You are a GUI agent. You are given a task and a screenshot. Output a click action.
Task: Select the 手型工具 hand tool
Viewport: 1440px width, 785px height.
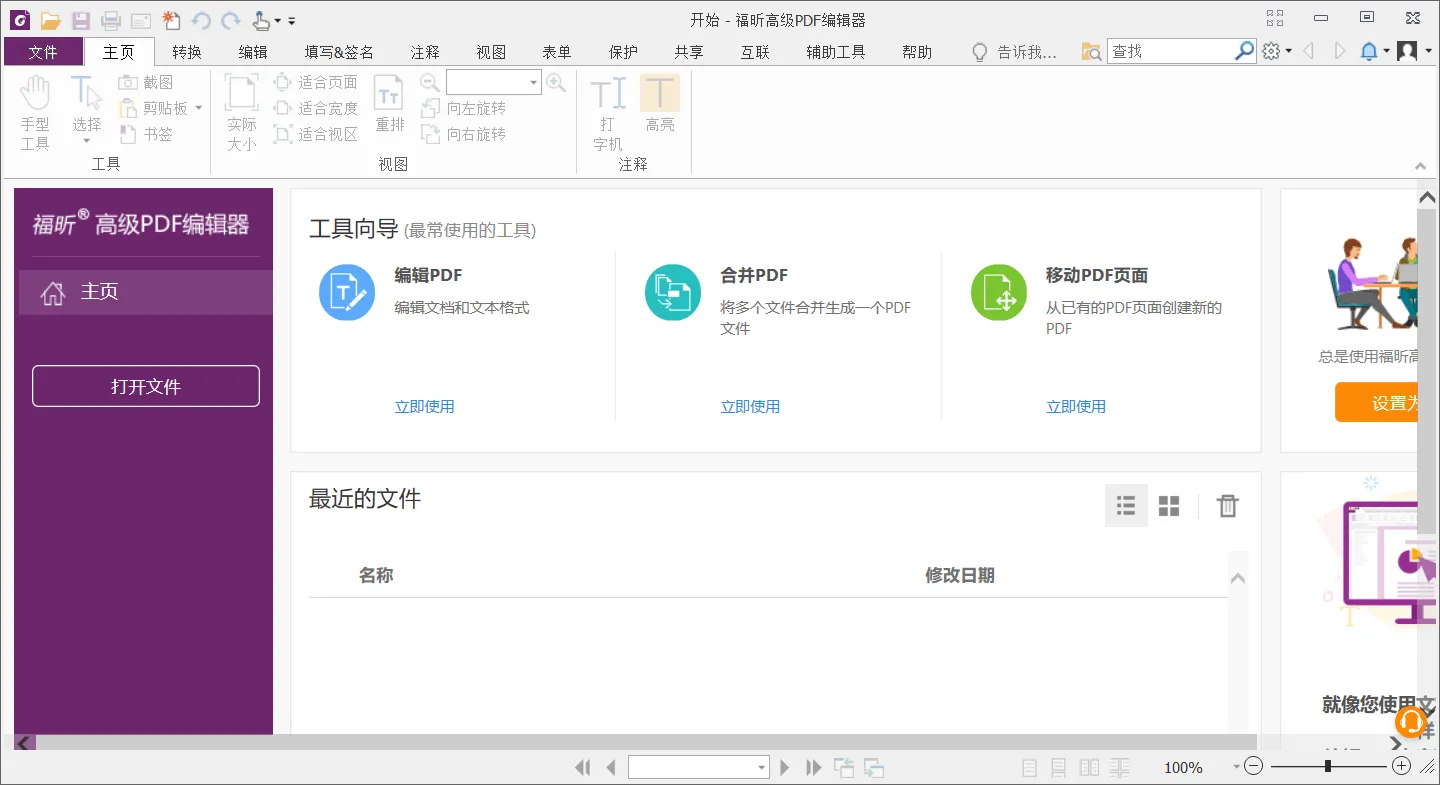(35, 113)
